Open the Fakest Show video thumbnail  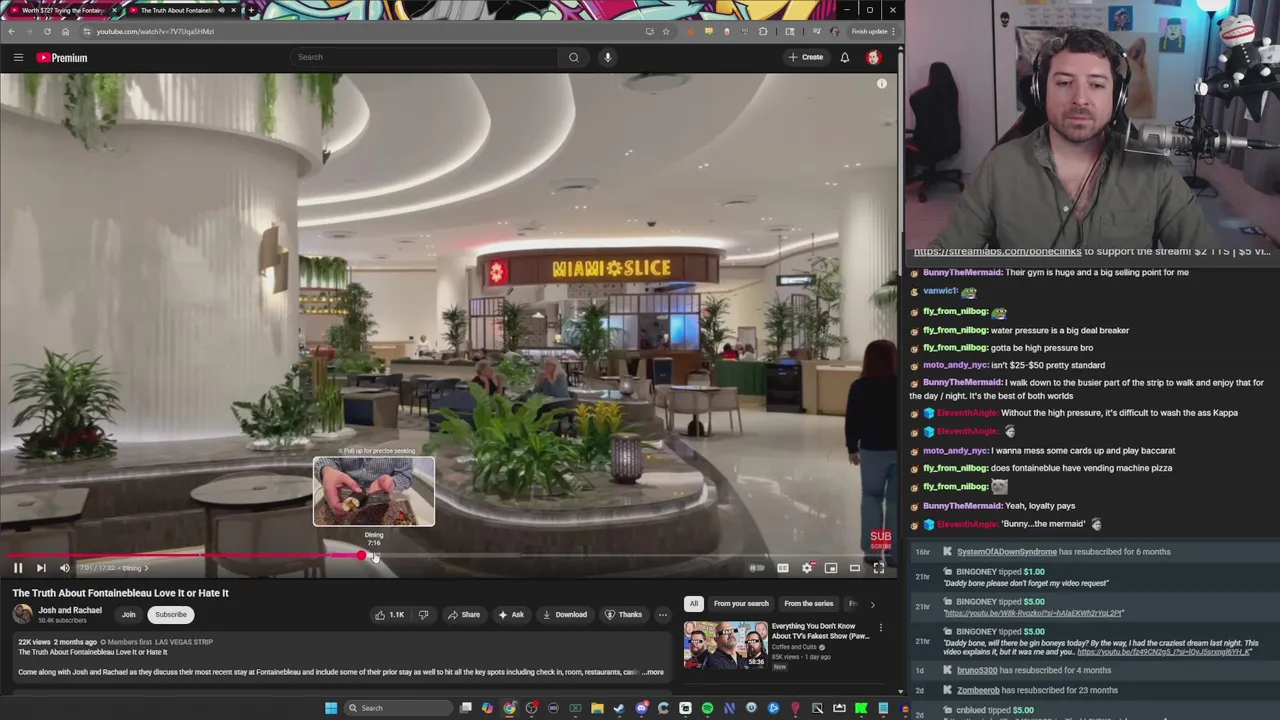pyautogui.click(x=726, y=645)
